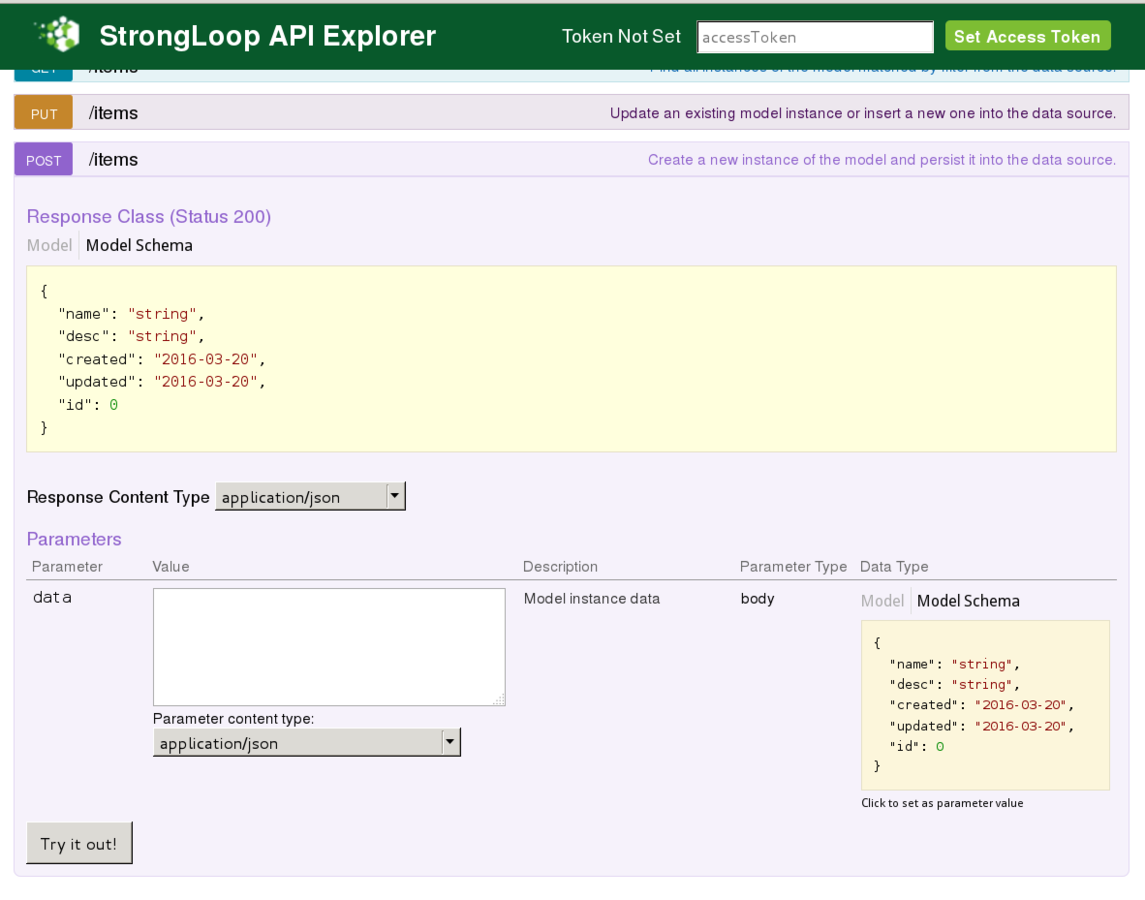The height and width of the screenshot is (900, 1145).
Task: Click the 'Response Class (Status 200)' heading
Action: [149, 217]
